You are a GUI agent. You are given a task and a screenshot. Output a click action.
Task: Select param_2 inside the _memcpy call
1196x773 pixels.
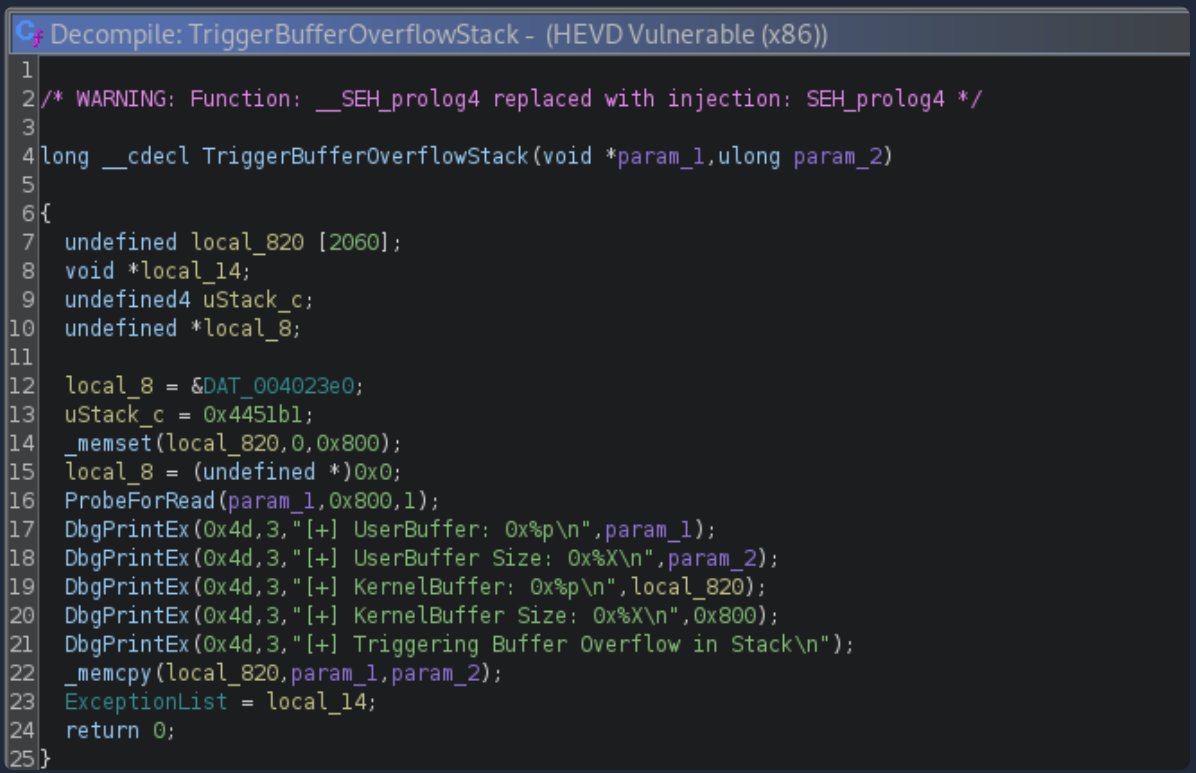tap(436, 673)
